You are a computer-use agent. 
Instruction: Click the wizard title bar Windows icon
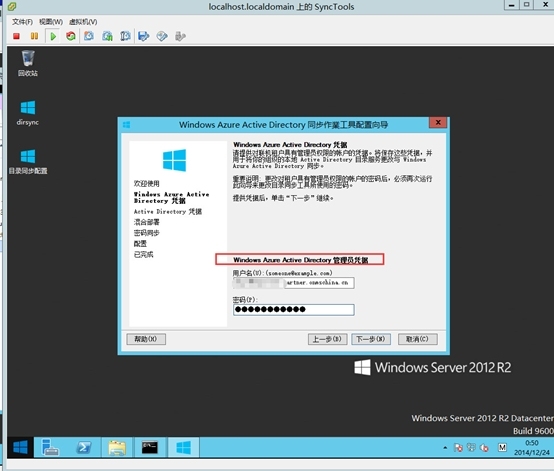[126, 125]
